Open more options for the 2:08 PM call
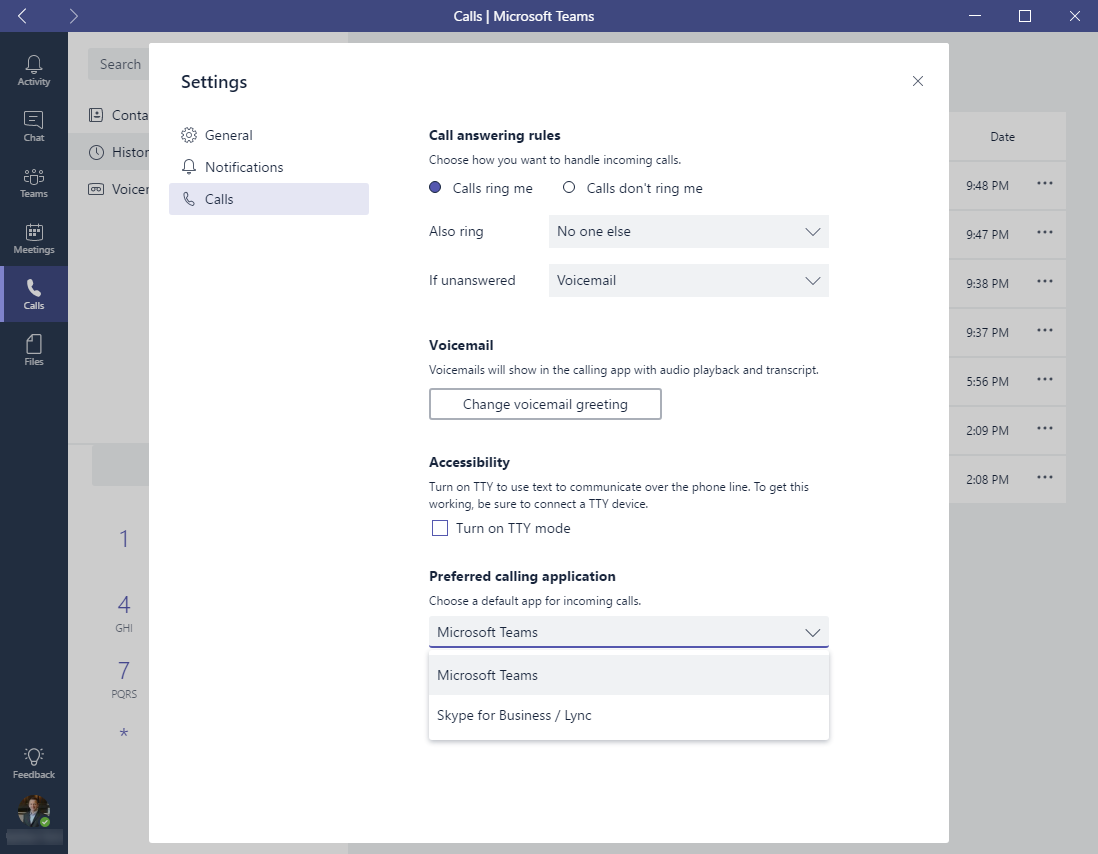This screenshot has height=854, width=1098. pos(1045,478)
